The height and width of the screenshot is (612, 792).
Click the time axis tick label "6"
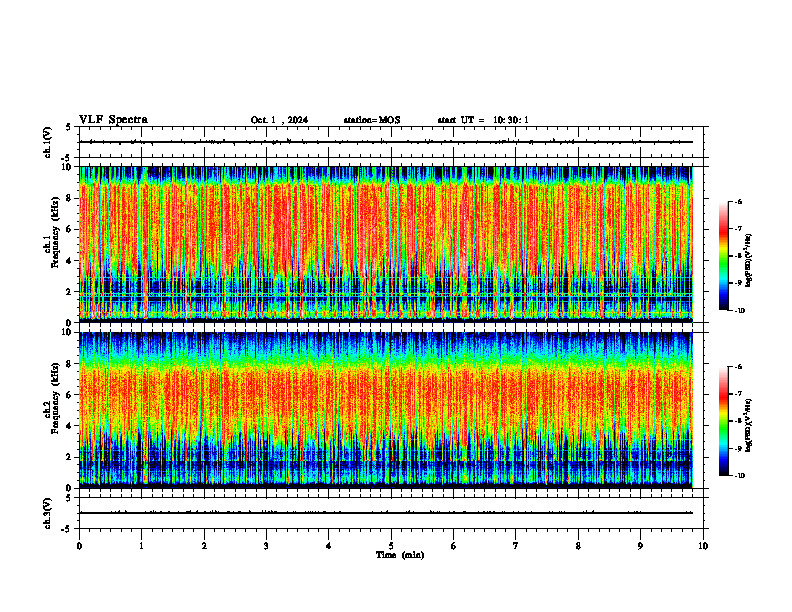coord(453,546)
